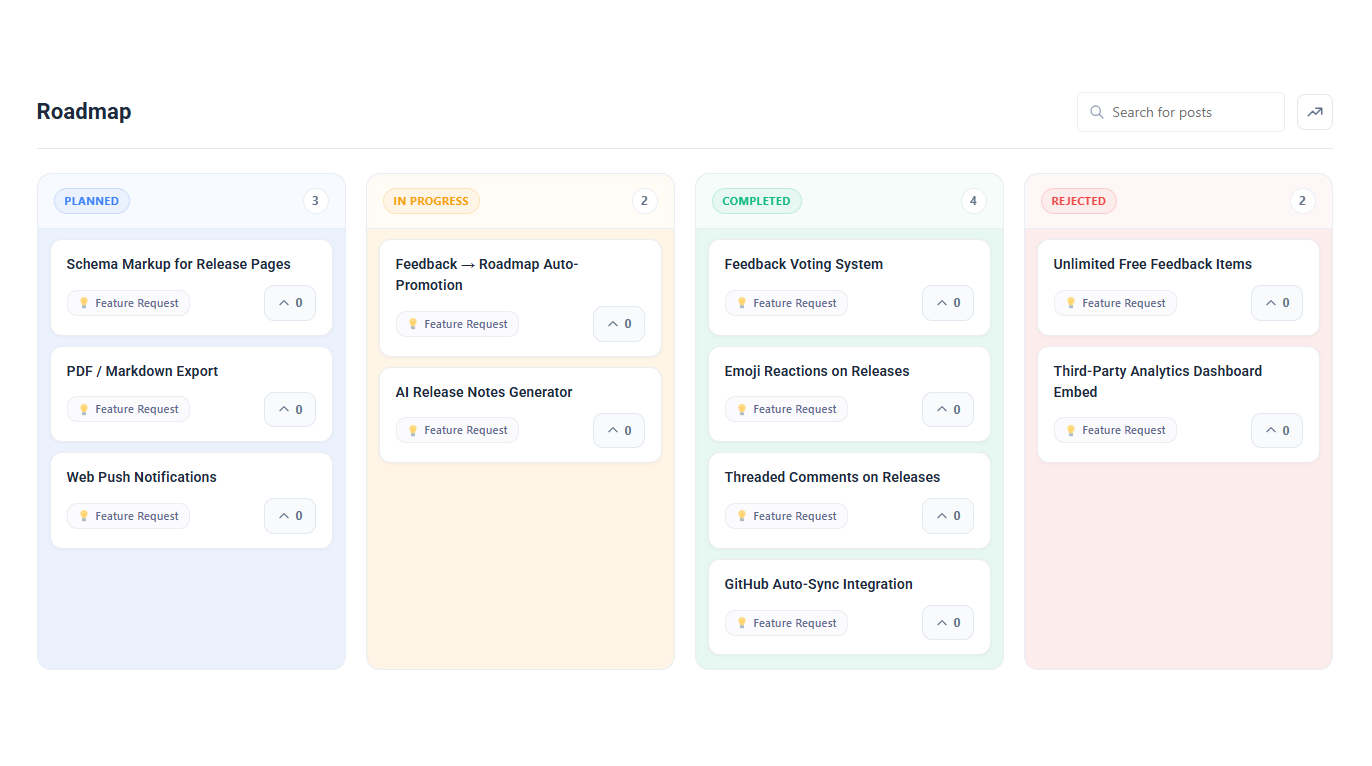Upvote Unlimited Free Feedback Items post
Screen dimensions: 1372x766
coord(1277,303)
